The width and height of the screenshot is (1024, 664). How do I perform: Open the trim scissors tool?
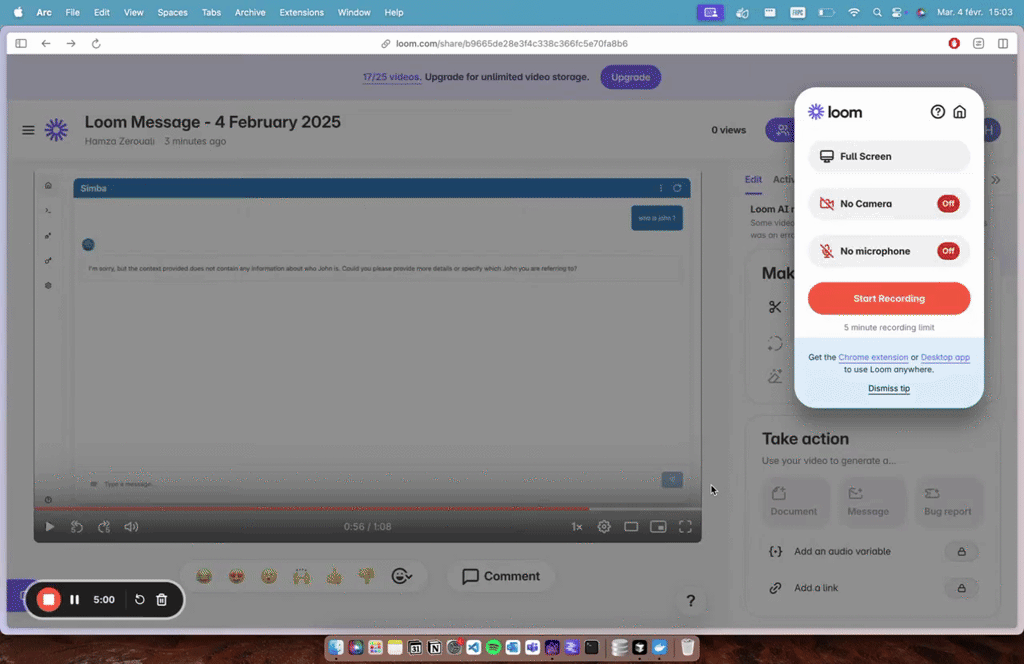tap(775, 307)
